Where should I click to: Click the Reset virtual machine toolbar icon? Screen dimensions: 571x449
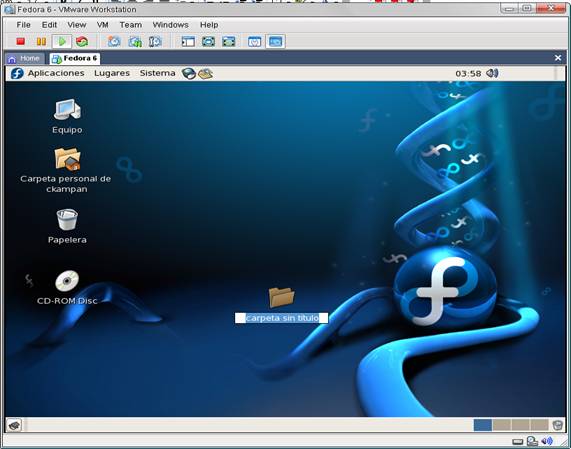pos(82,42)
